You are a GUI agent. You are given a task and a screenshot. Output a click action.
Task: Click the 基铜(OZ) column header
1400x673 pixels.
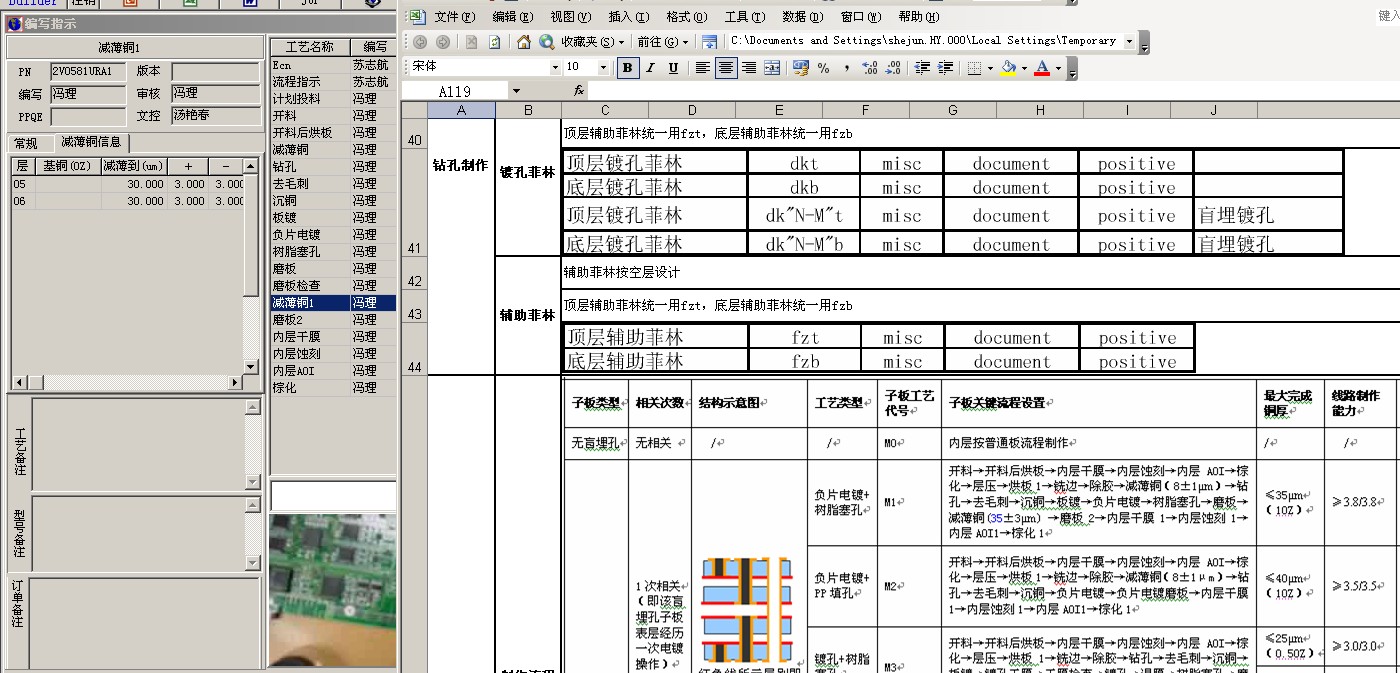pos(67,166)
